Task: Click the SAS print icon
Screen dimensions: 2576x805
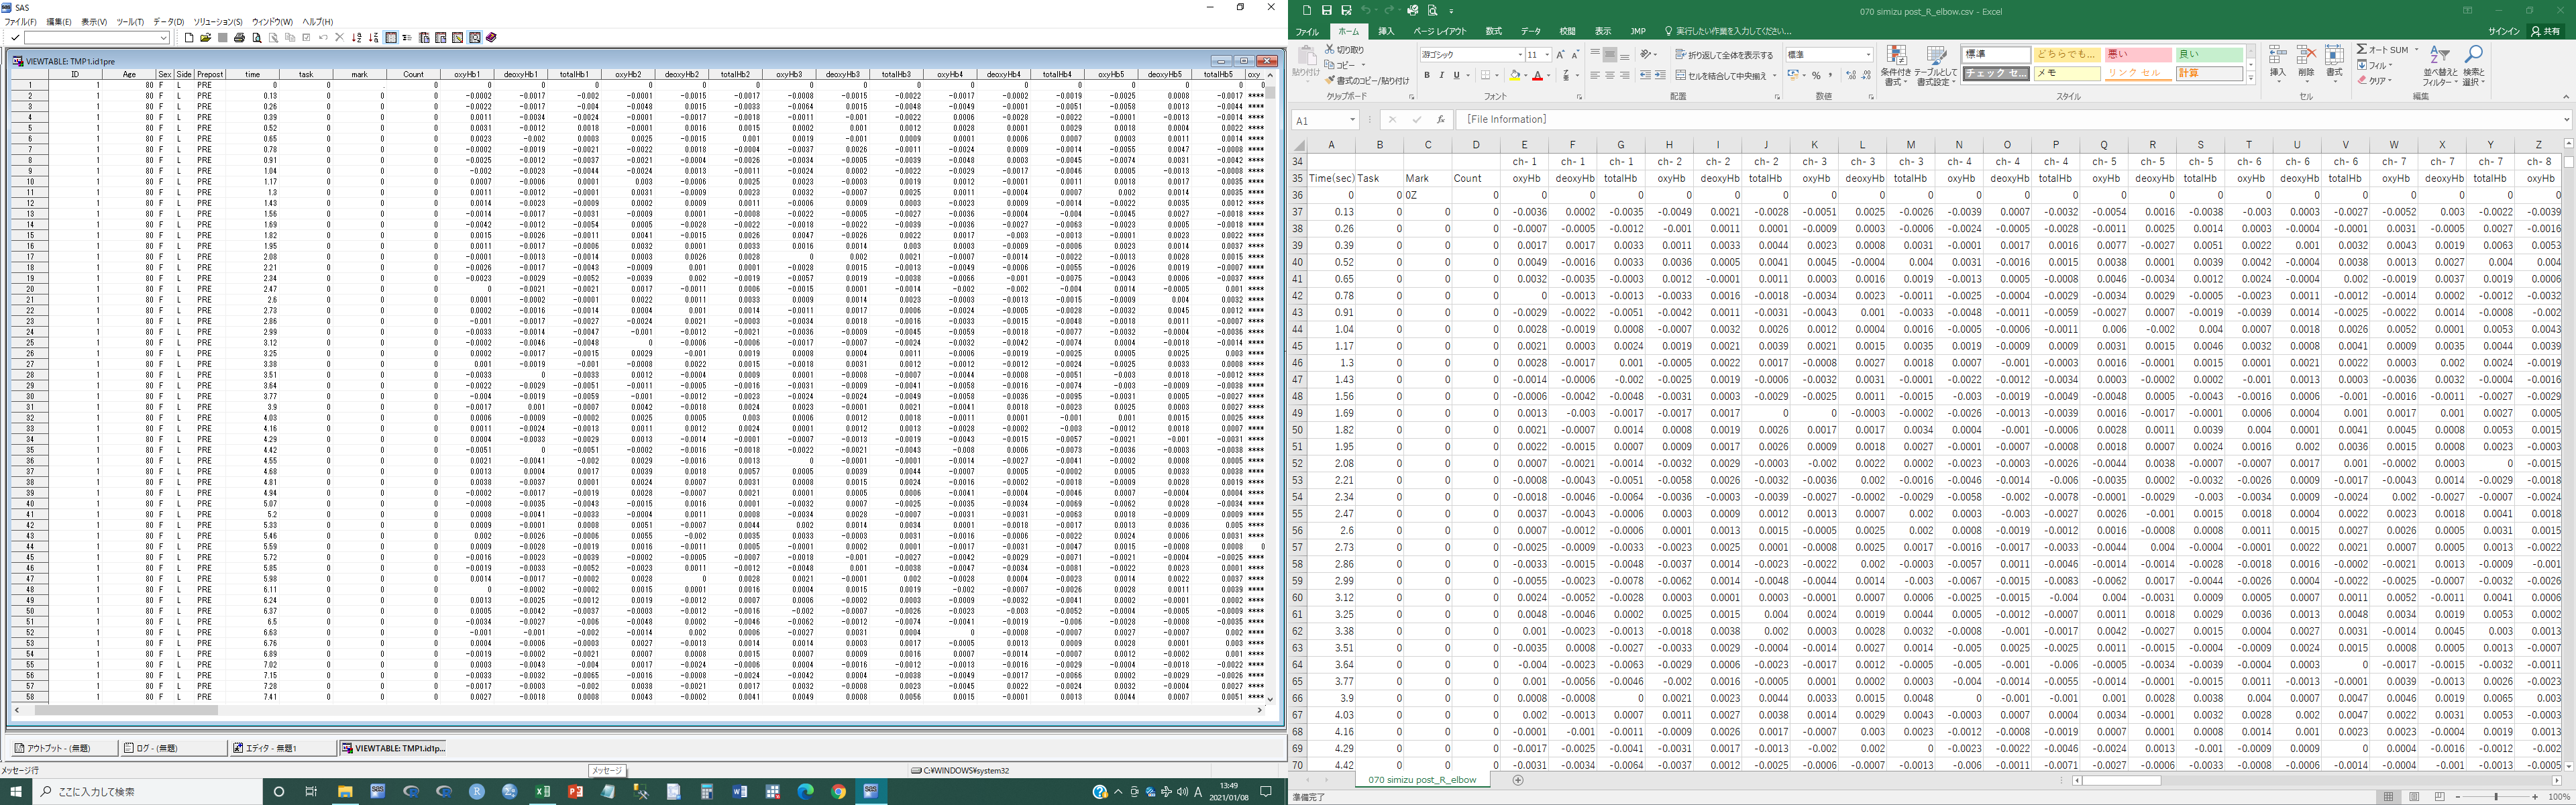Action: coord(239,38)
